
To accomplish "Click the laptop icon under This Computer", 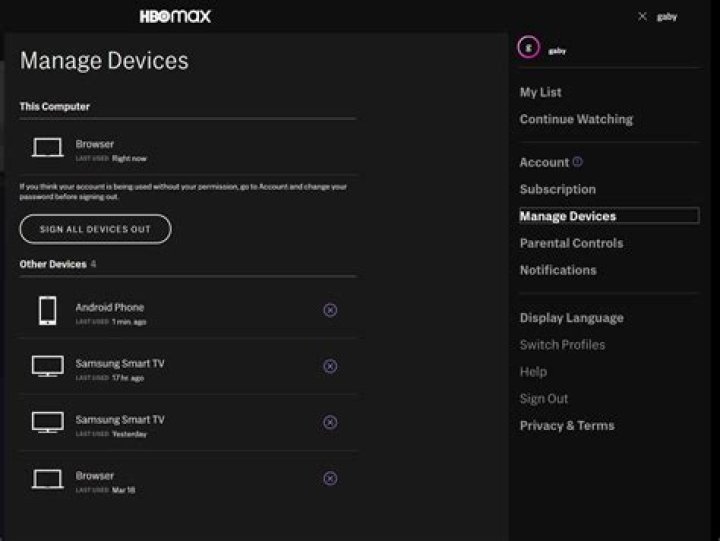I will (x=47, y=147).
